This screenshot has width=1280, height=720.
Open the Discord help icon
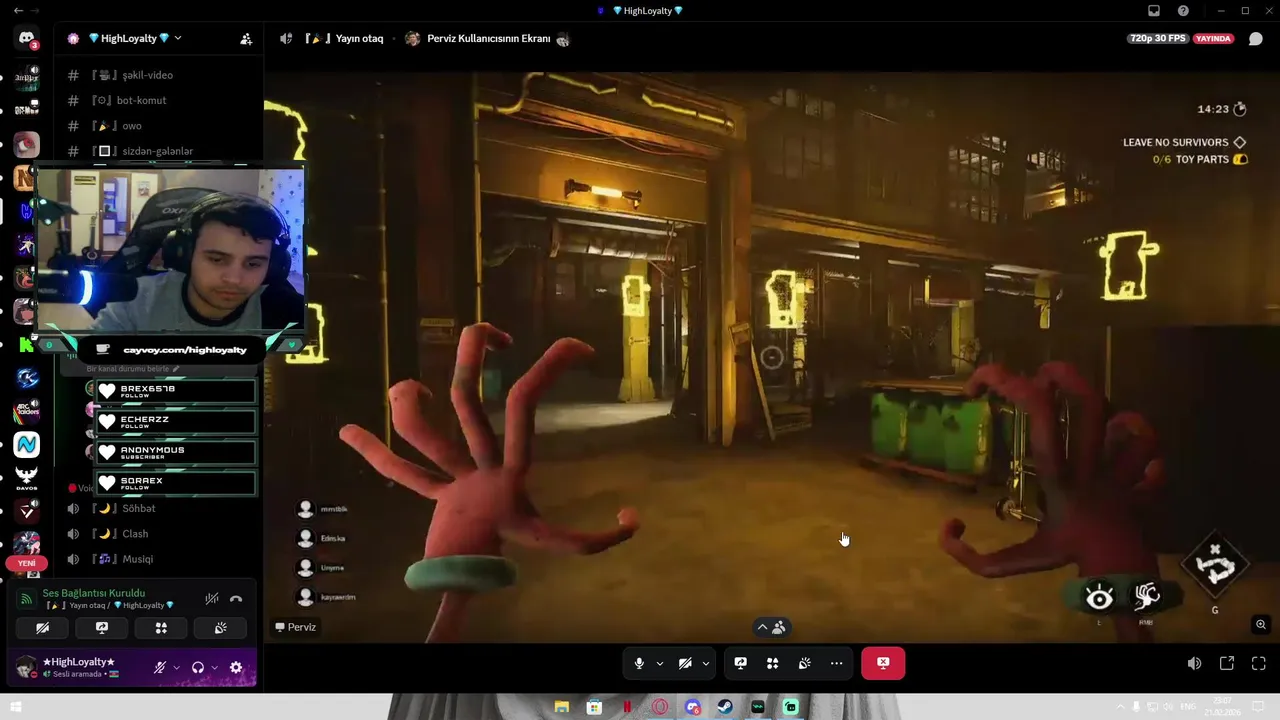(x=1184, y=11)
